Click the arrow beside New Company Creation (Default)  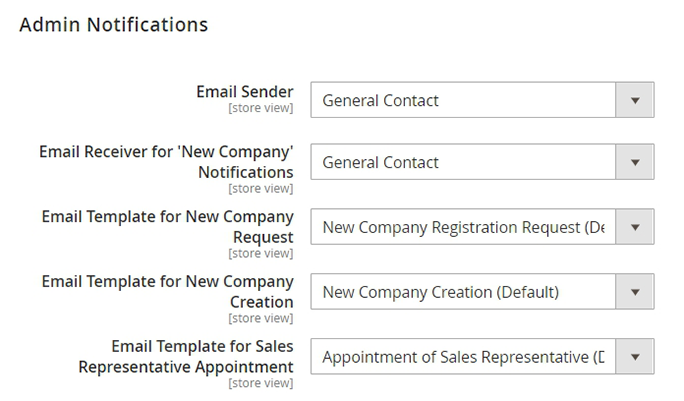634,292
